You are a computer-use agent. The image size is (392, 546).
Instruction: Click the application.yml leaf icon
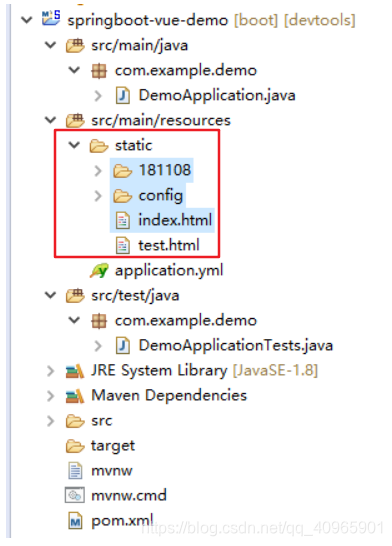click(x=99, y=271)
